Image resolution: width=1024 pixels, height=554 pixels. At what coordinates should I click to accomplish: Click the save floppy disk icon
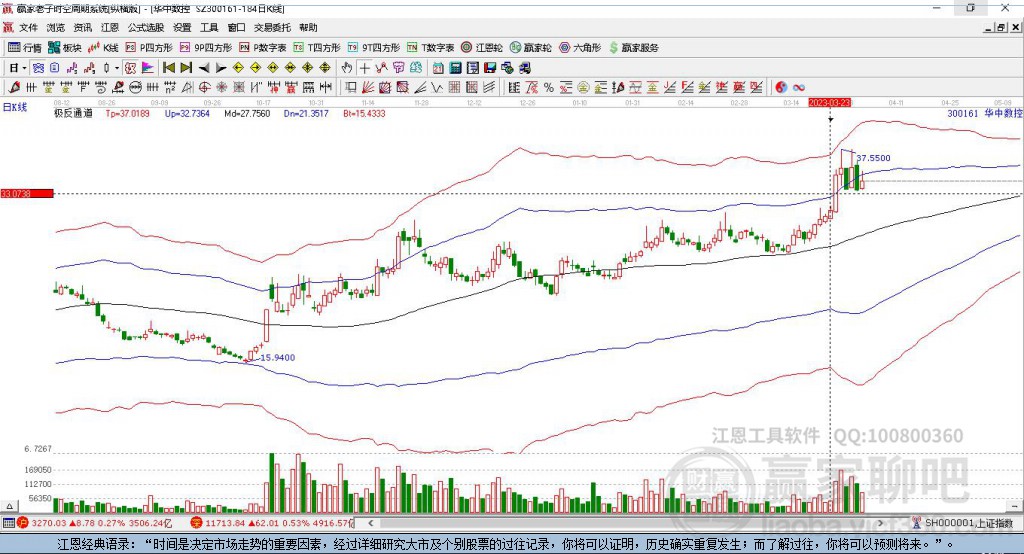coord(490,68)
